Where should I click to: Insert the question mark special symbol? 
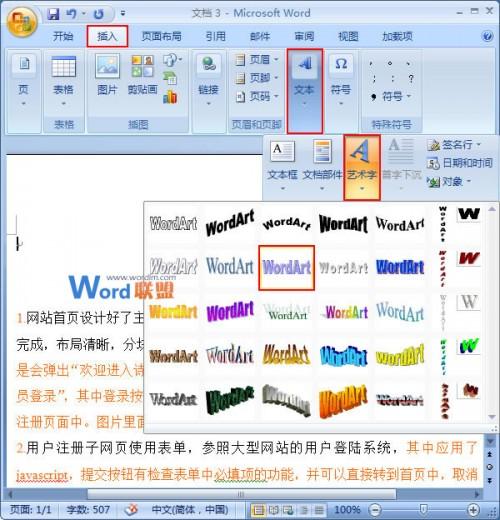point(411,78)
